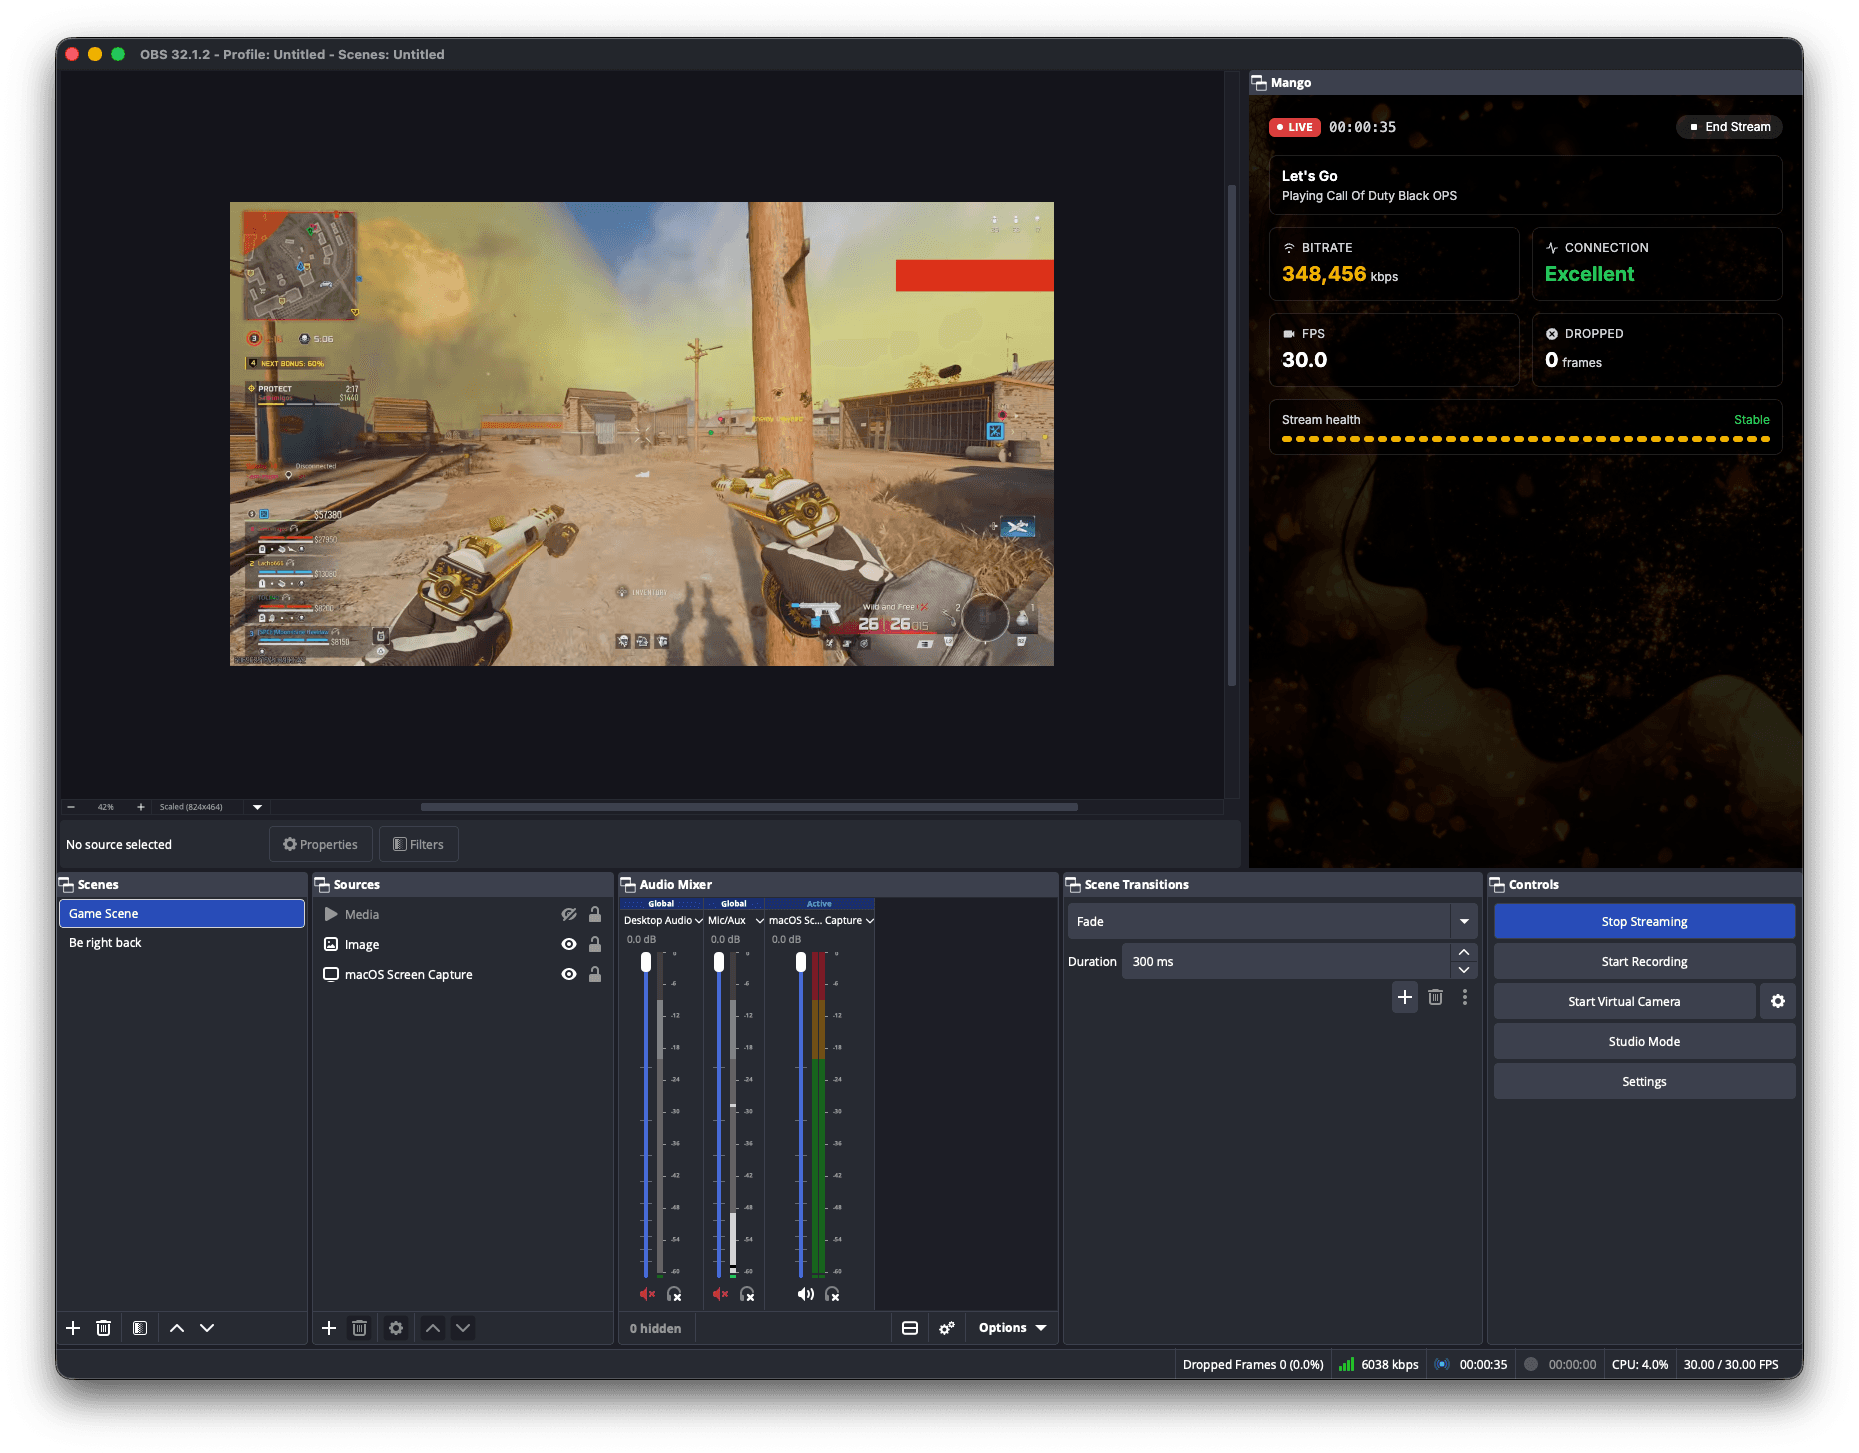Remove scene transition trash icon
Viewport: 1859px width, 1453px height.
(x=1435, y=997)
